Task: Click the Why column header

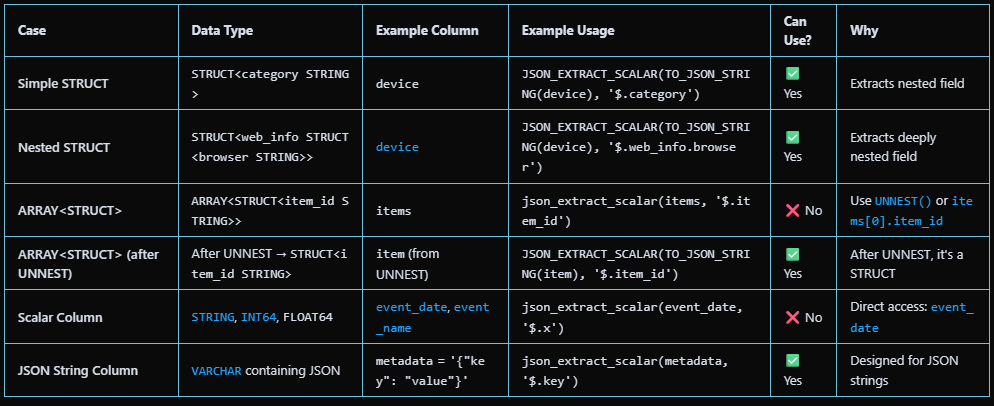Action: click(864, 31)
